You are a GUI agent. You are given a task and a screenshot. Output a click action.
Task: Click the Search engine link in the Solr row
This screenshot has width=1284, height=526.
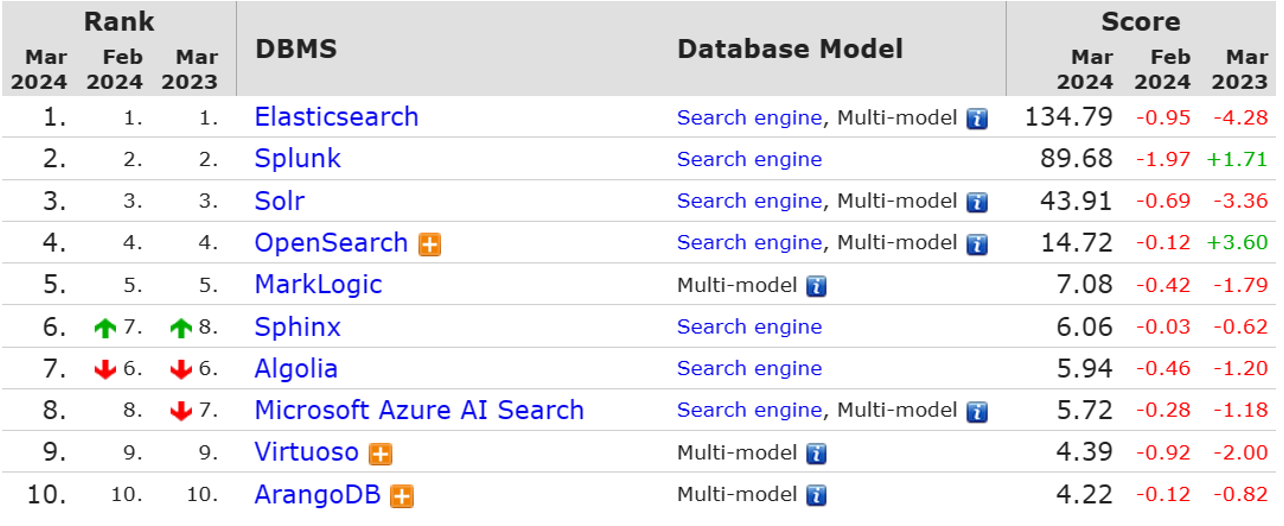750,201
